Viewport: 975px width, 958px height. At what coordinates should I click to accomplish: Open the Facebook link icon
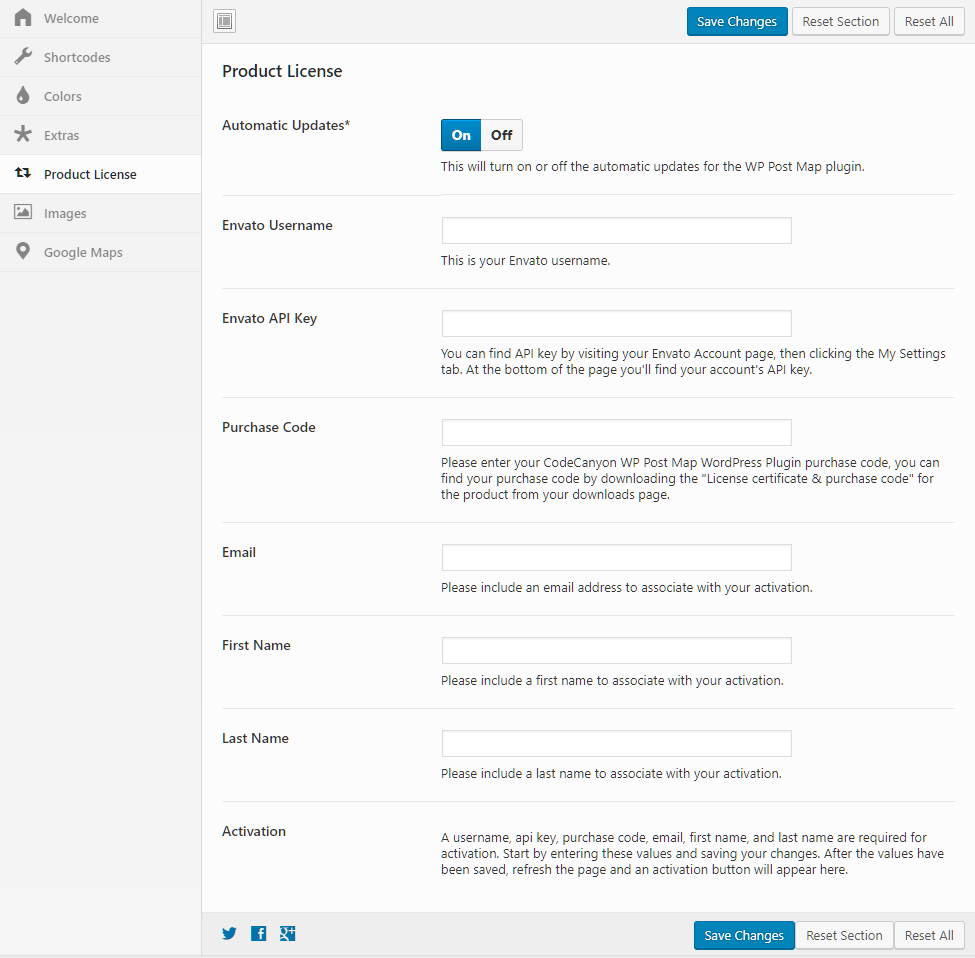[259, 933]
